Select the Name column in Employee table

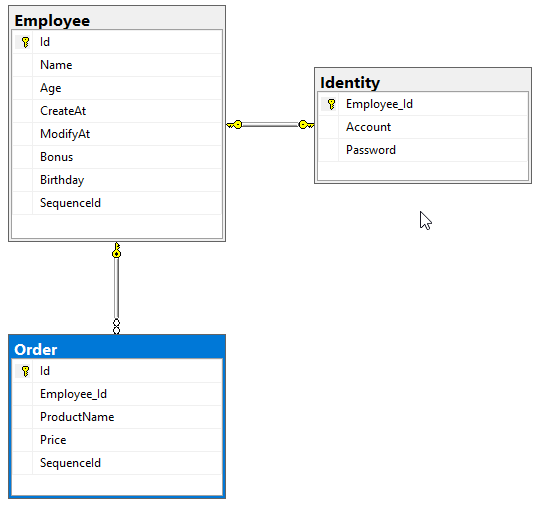[x=117, y=65]
